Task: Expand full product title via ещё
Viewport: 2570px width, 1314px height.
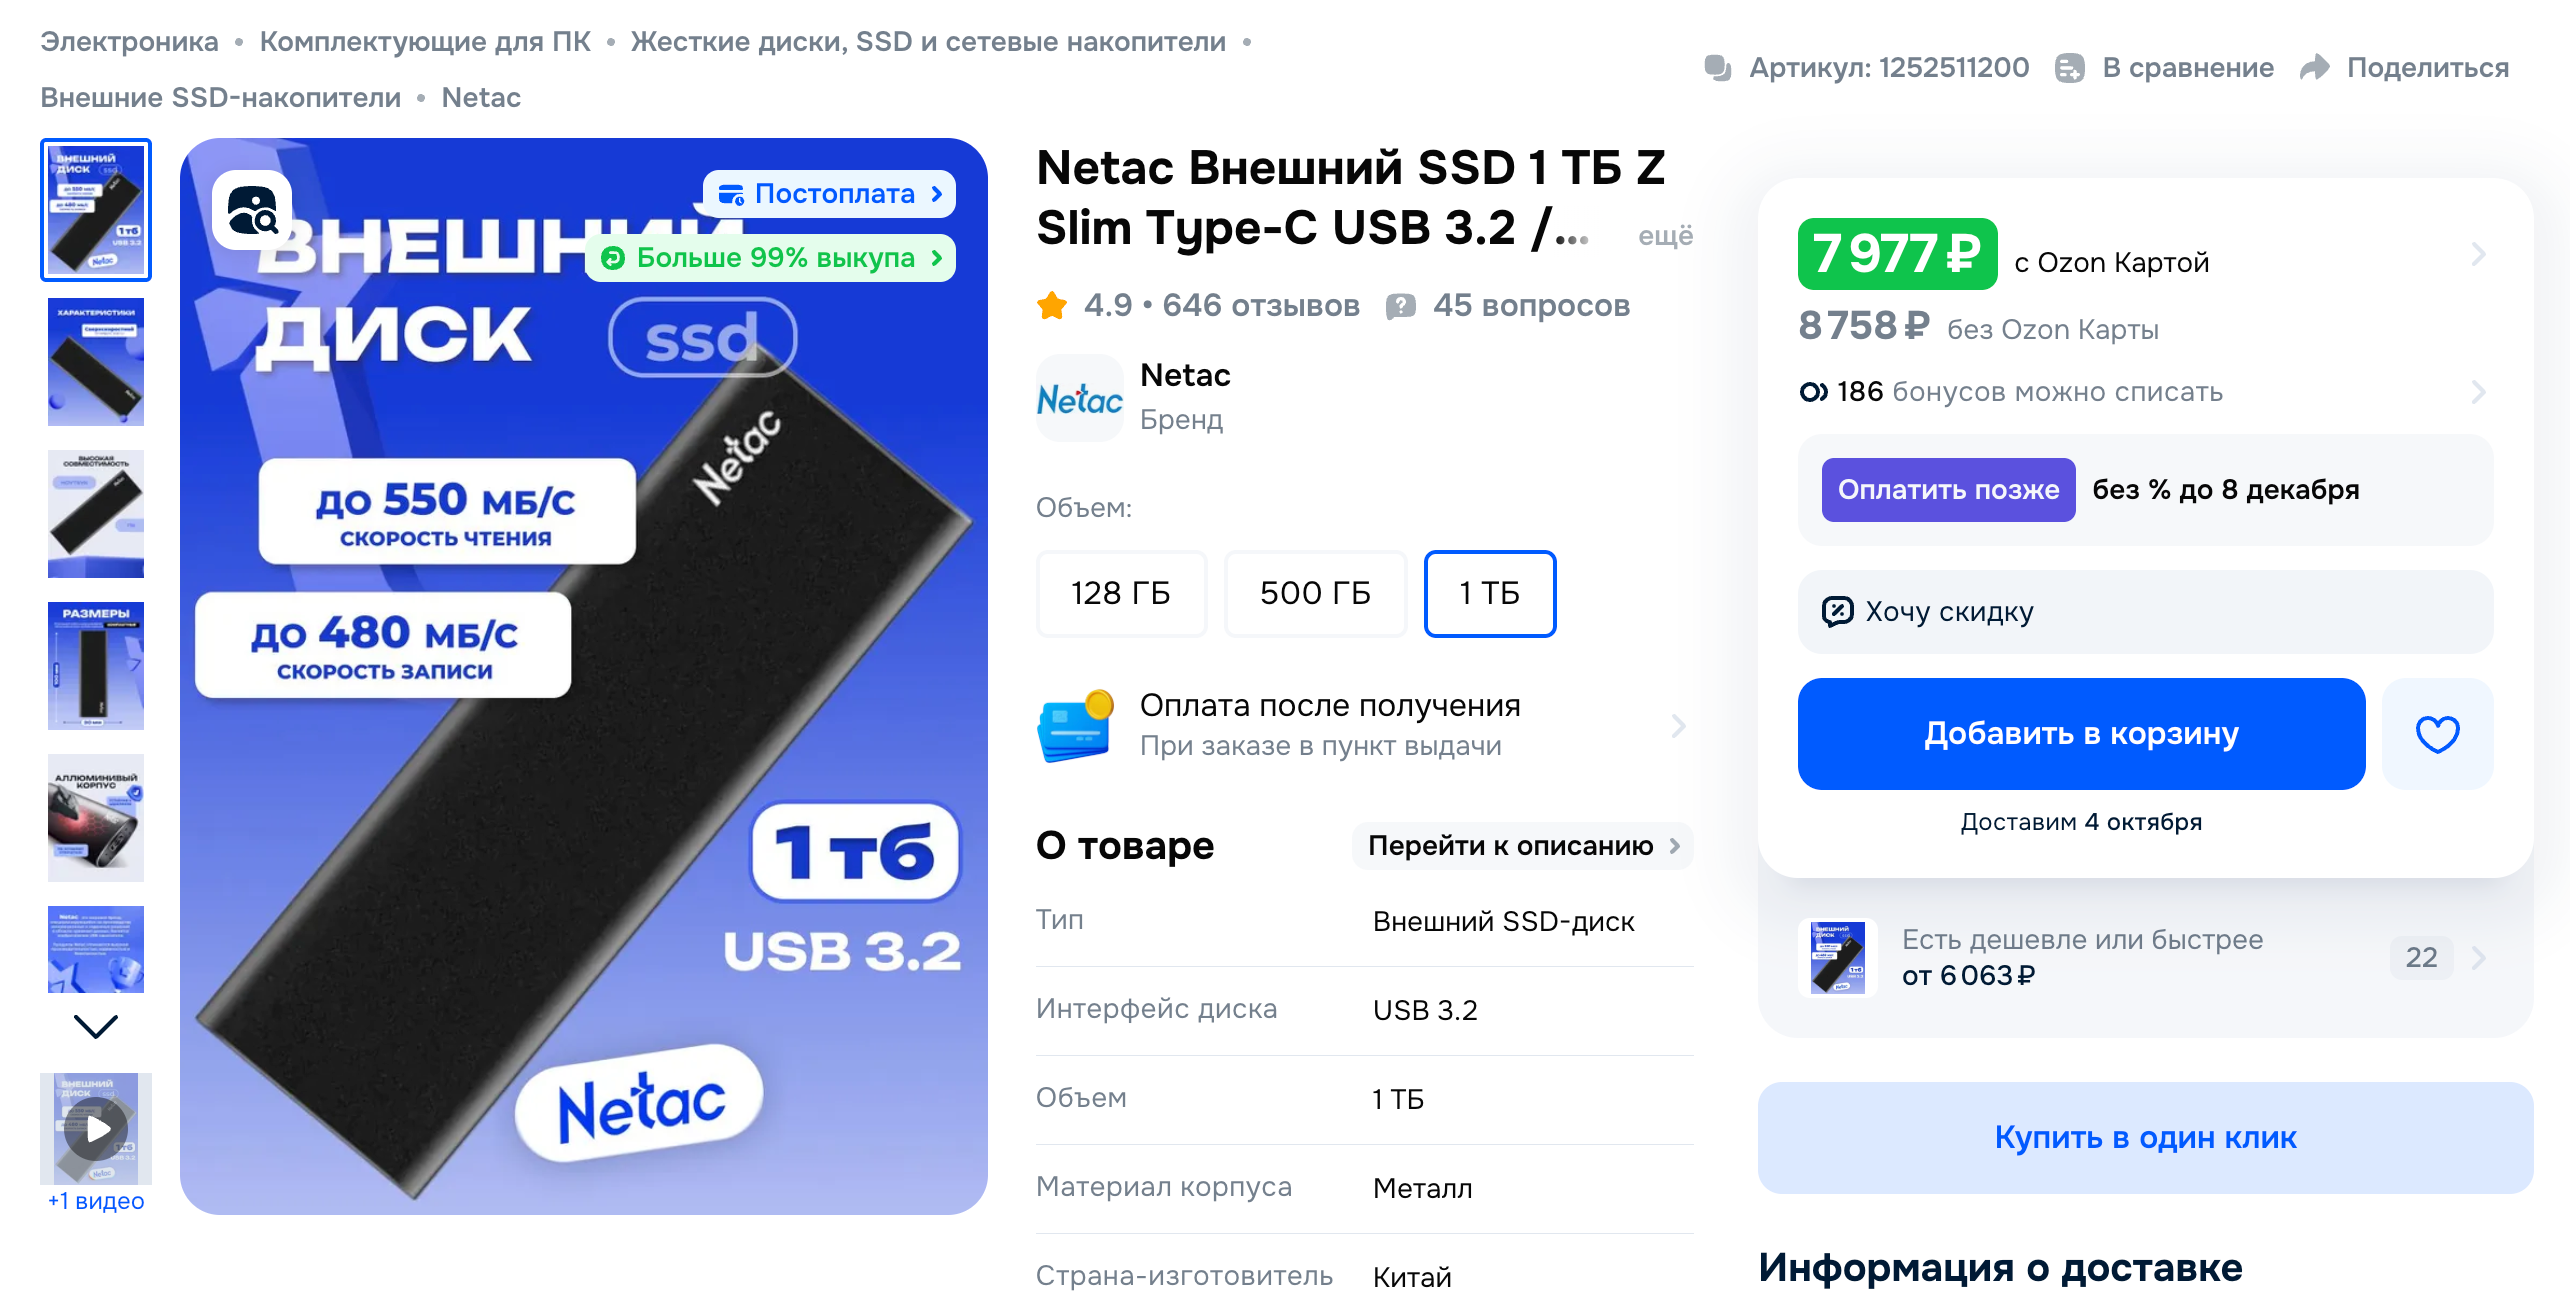Action: (x=1665, y=236)
